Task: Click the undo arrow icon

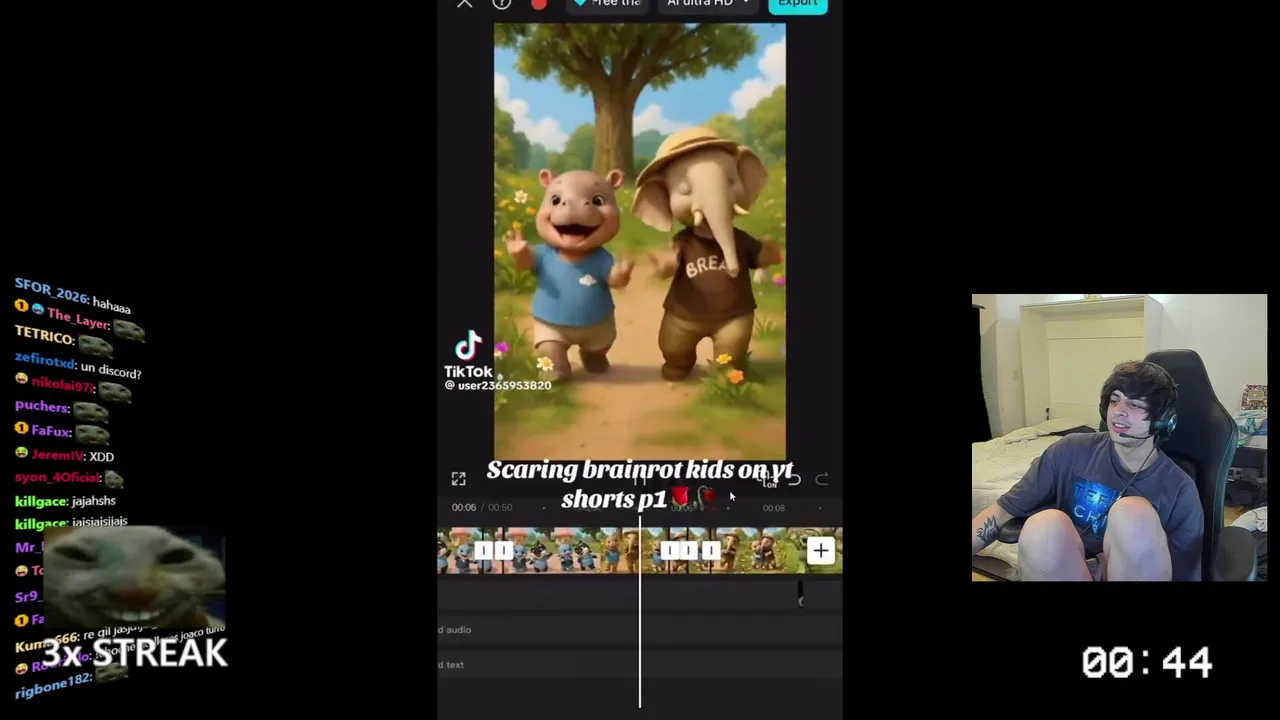Action: [x=793, y=480]
